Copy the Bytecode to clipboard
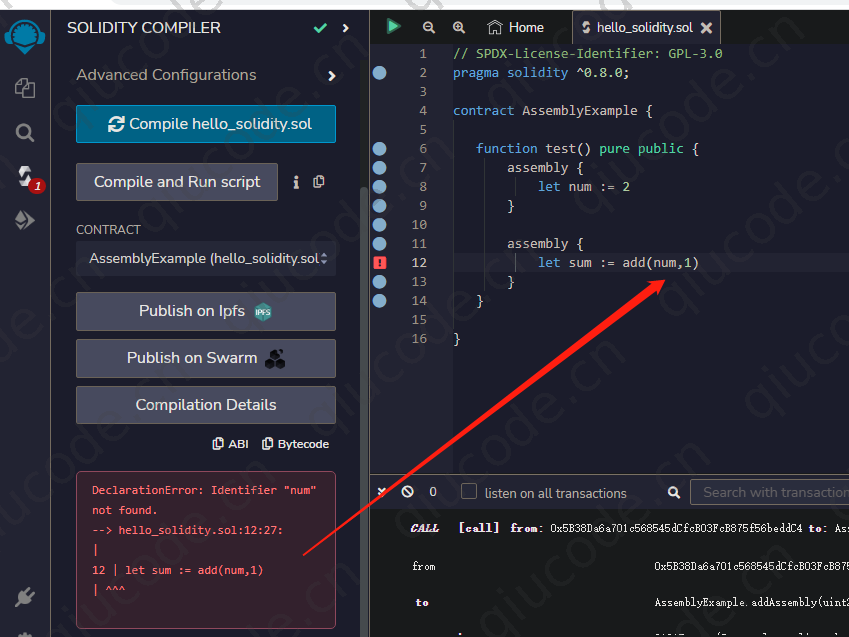 pos(295,444)
